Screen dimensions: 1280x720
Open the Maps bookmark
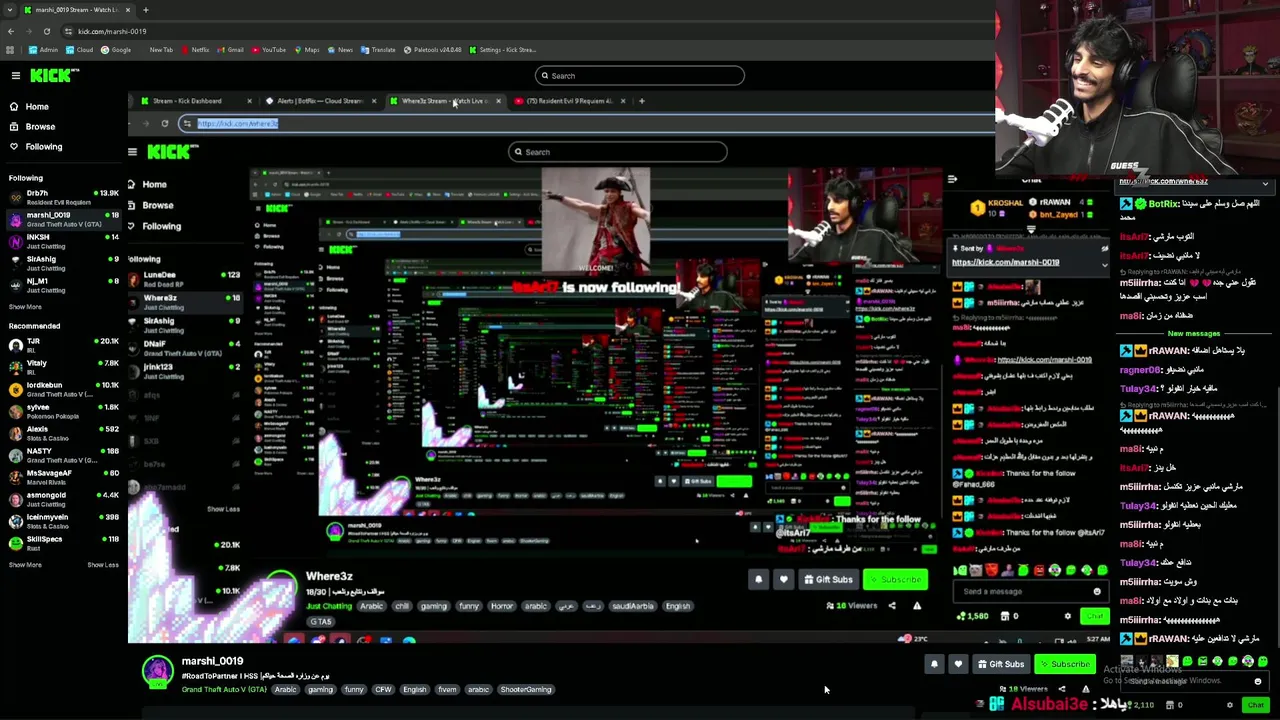pyautogui.click(x=307, y=50)
